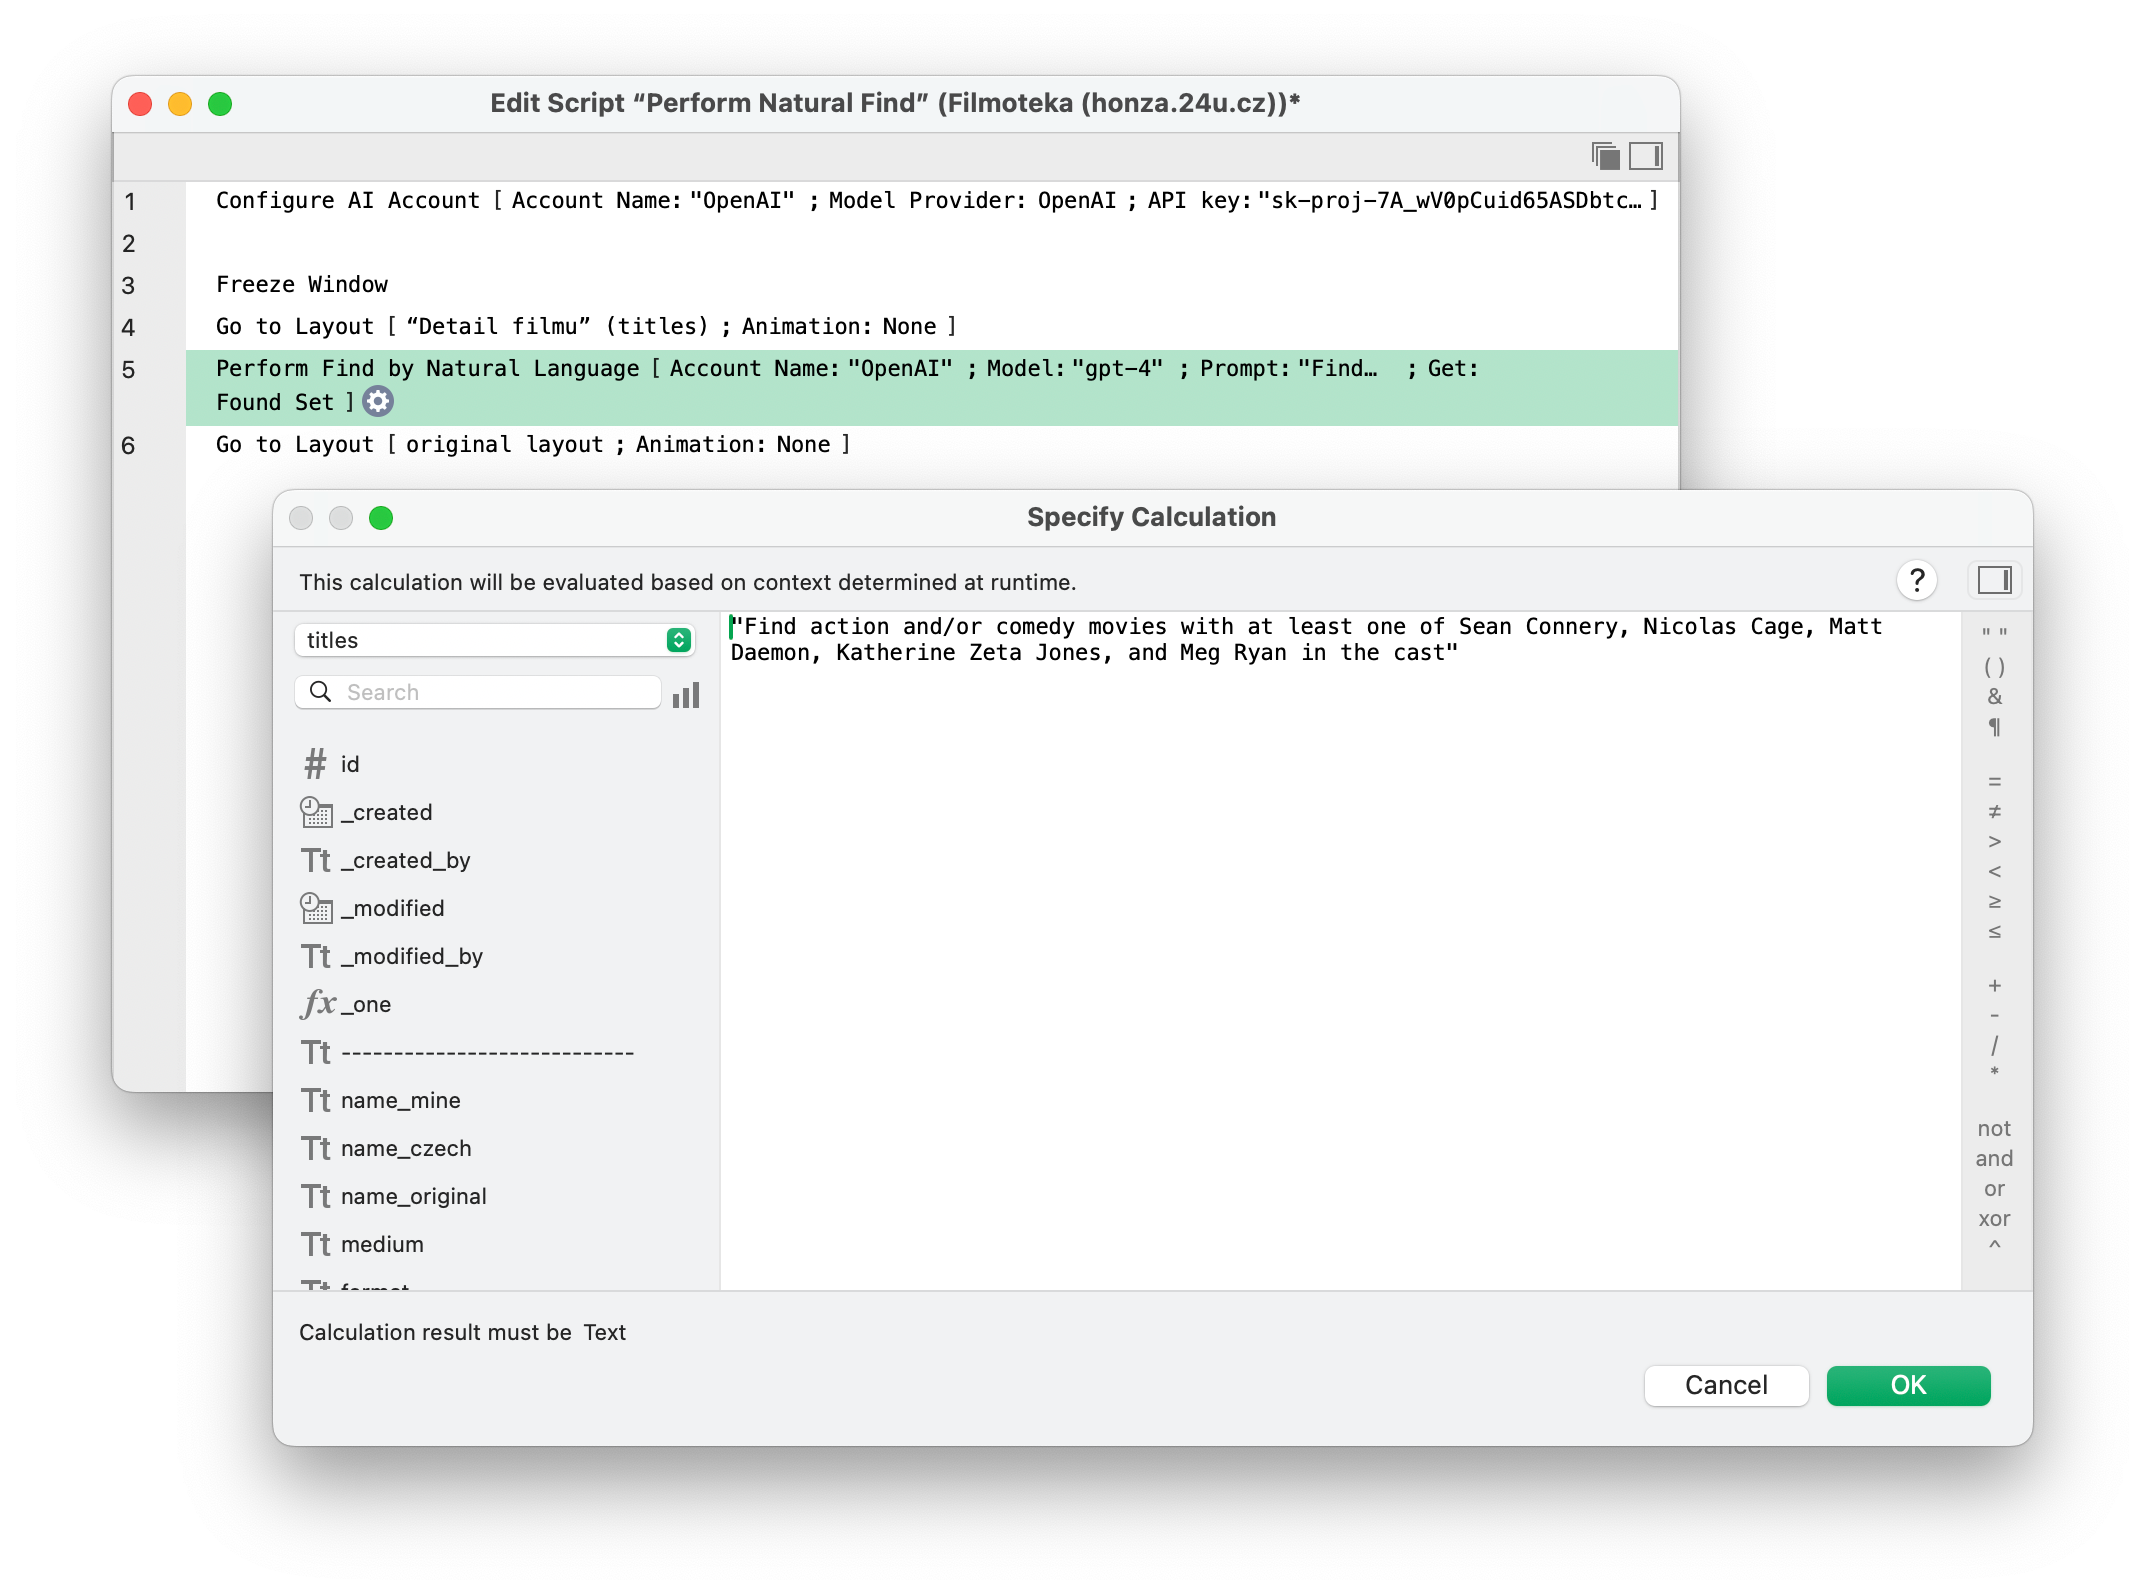The image size is (2129, 1580).
Task: Minimize the Edit Script window
Action: (180, 104)
